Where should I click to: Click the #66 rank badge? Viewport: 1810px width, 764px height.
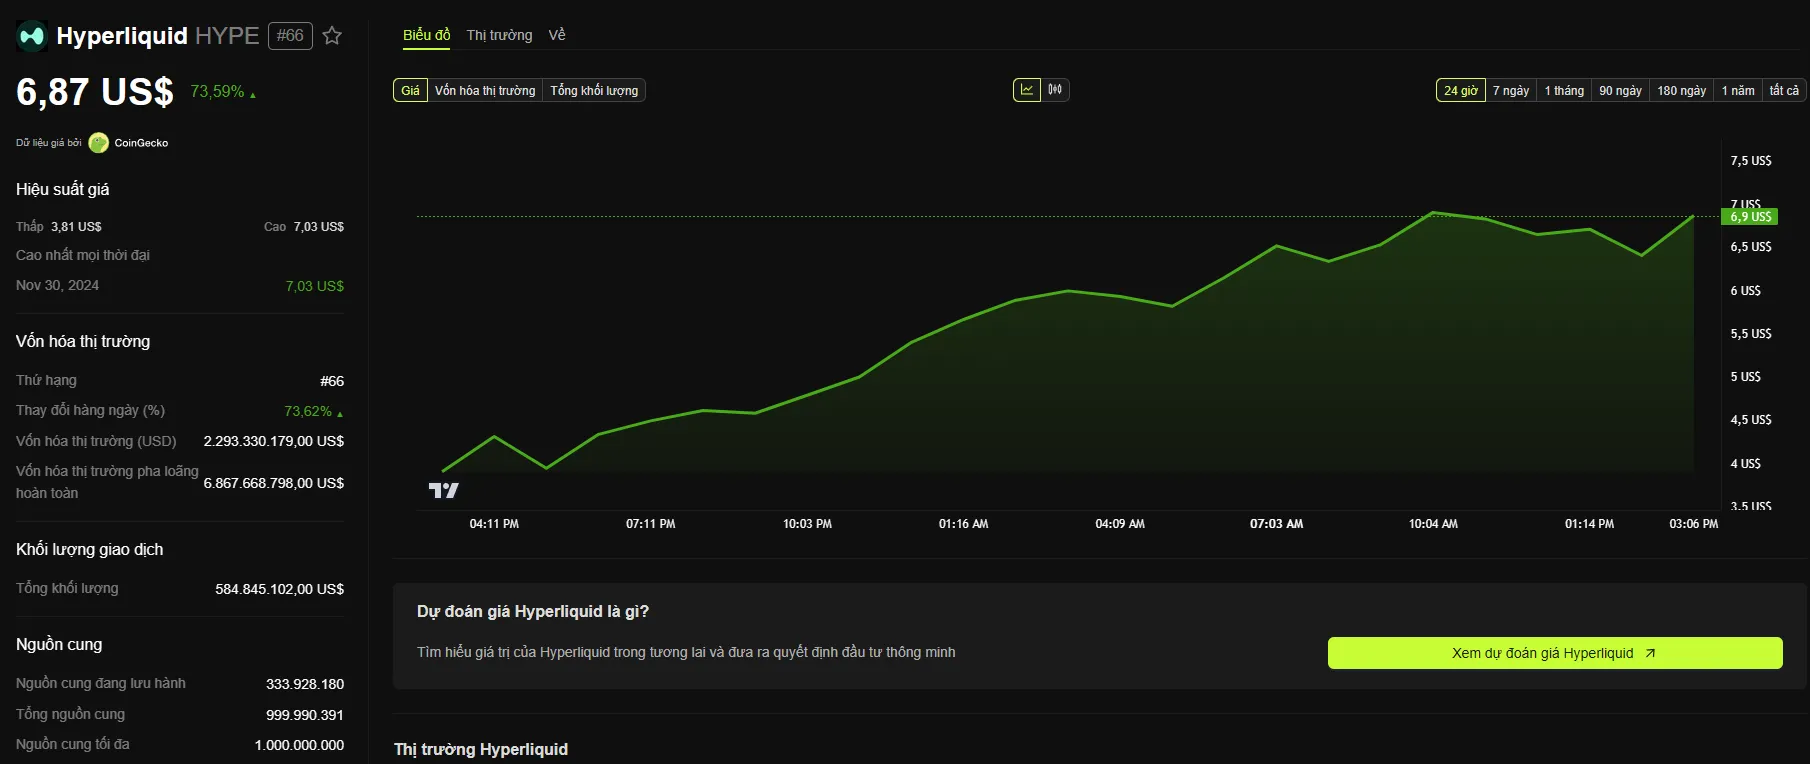[x=290, y=36]
